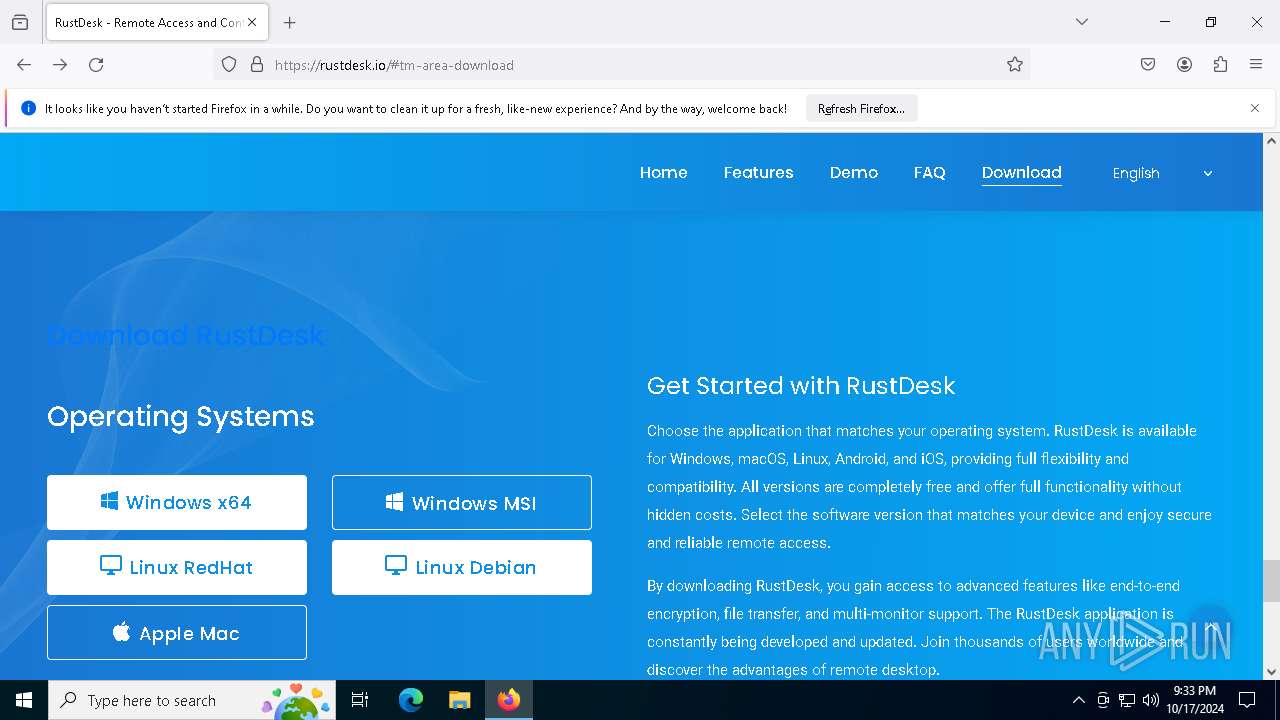Click Get Started with RustDesk heading
The width and height of the screenshot is (1280, 720).
pos(801,385)
